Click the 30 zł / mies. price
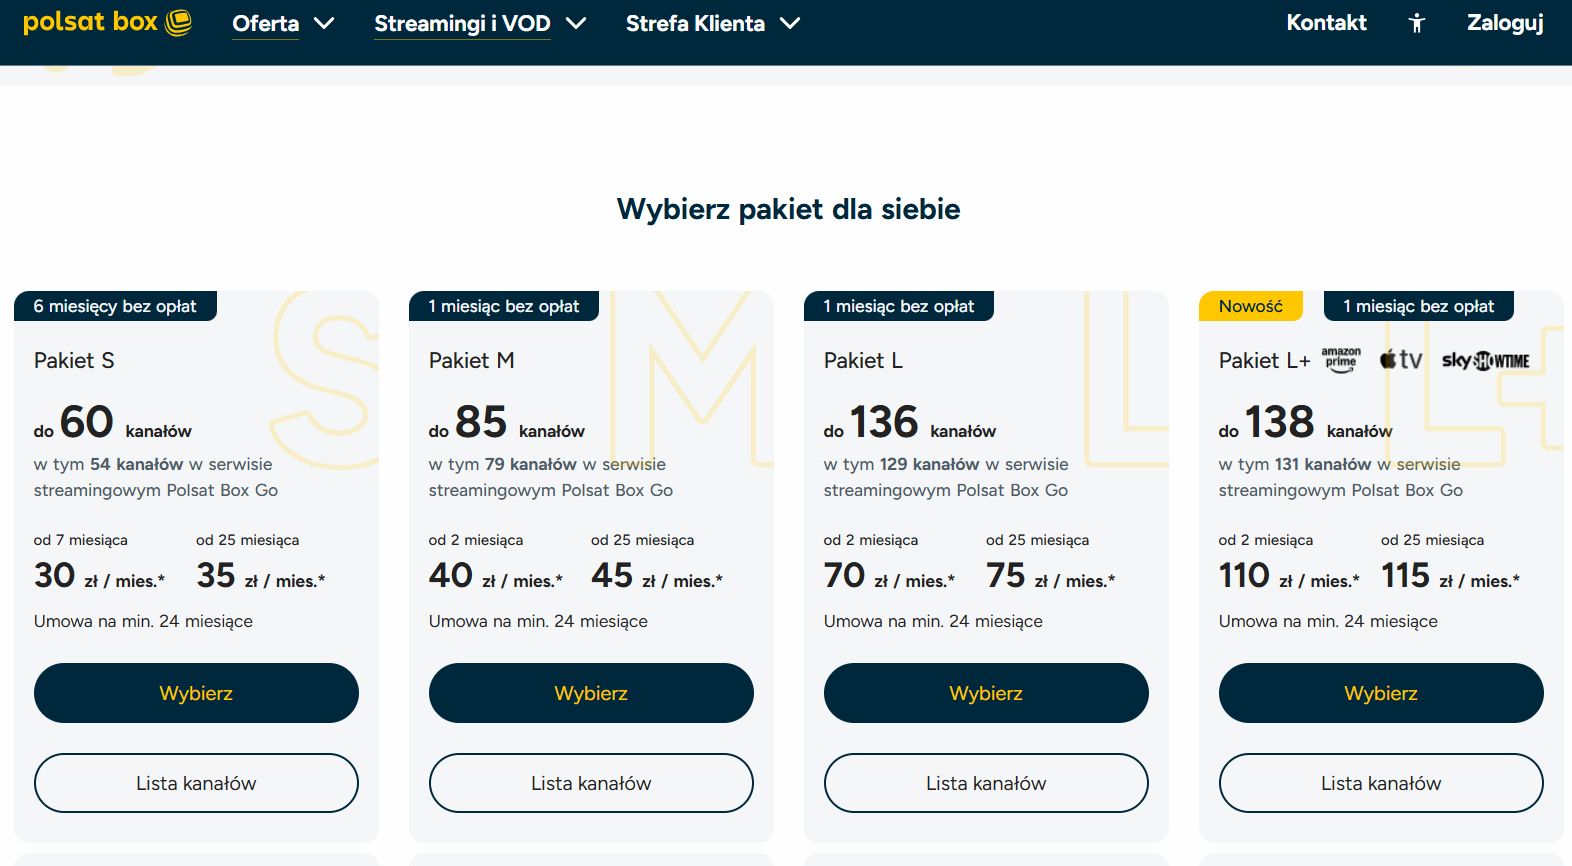This screenshot has width=1572, height=866. pos(100,576)
